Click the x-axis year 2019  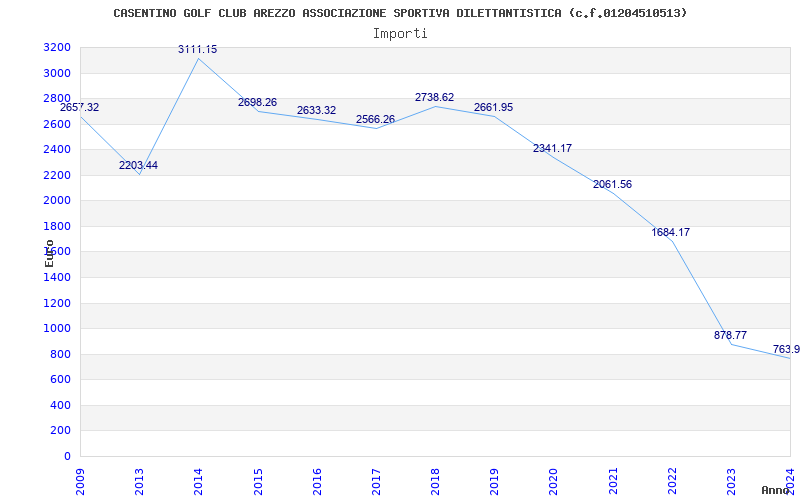[494, 482]
